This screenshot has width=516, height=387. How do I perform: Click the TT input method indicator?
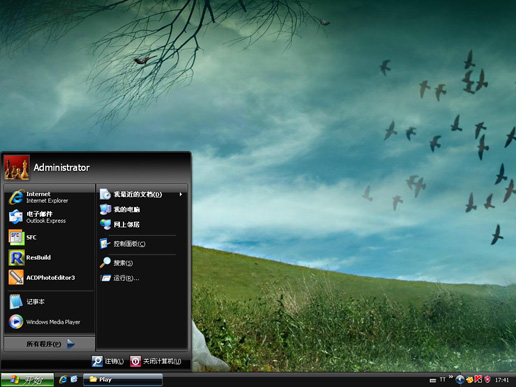[x=442, y=380]
